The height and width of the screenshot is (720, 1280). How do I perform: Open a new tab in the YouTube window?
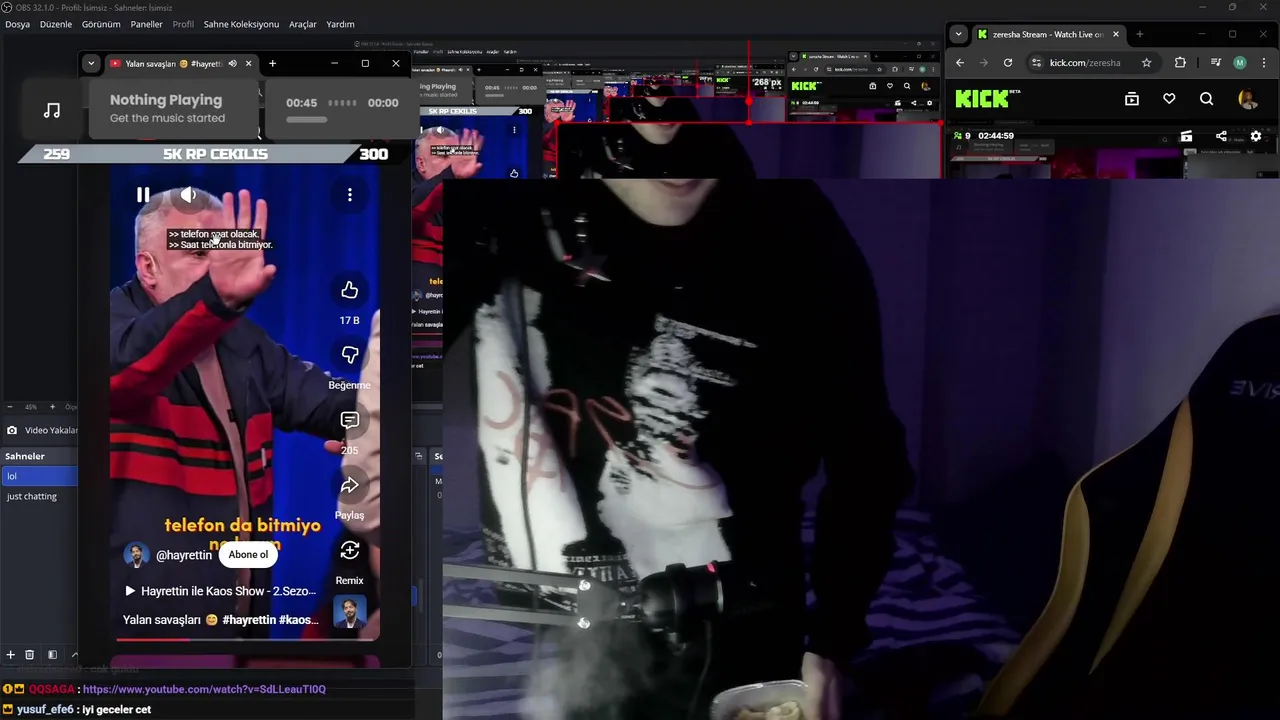click(272, 64)
